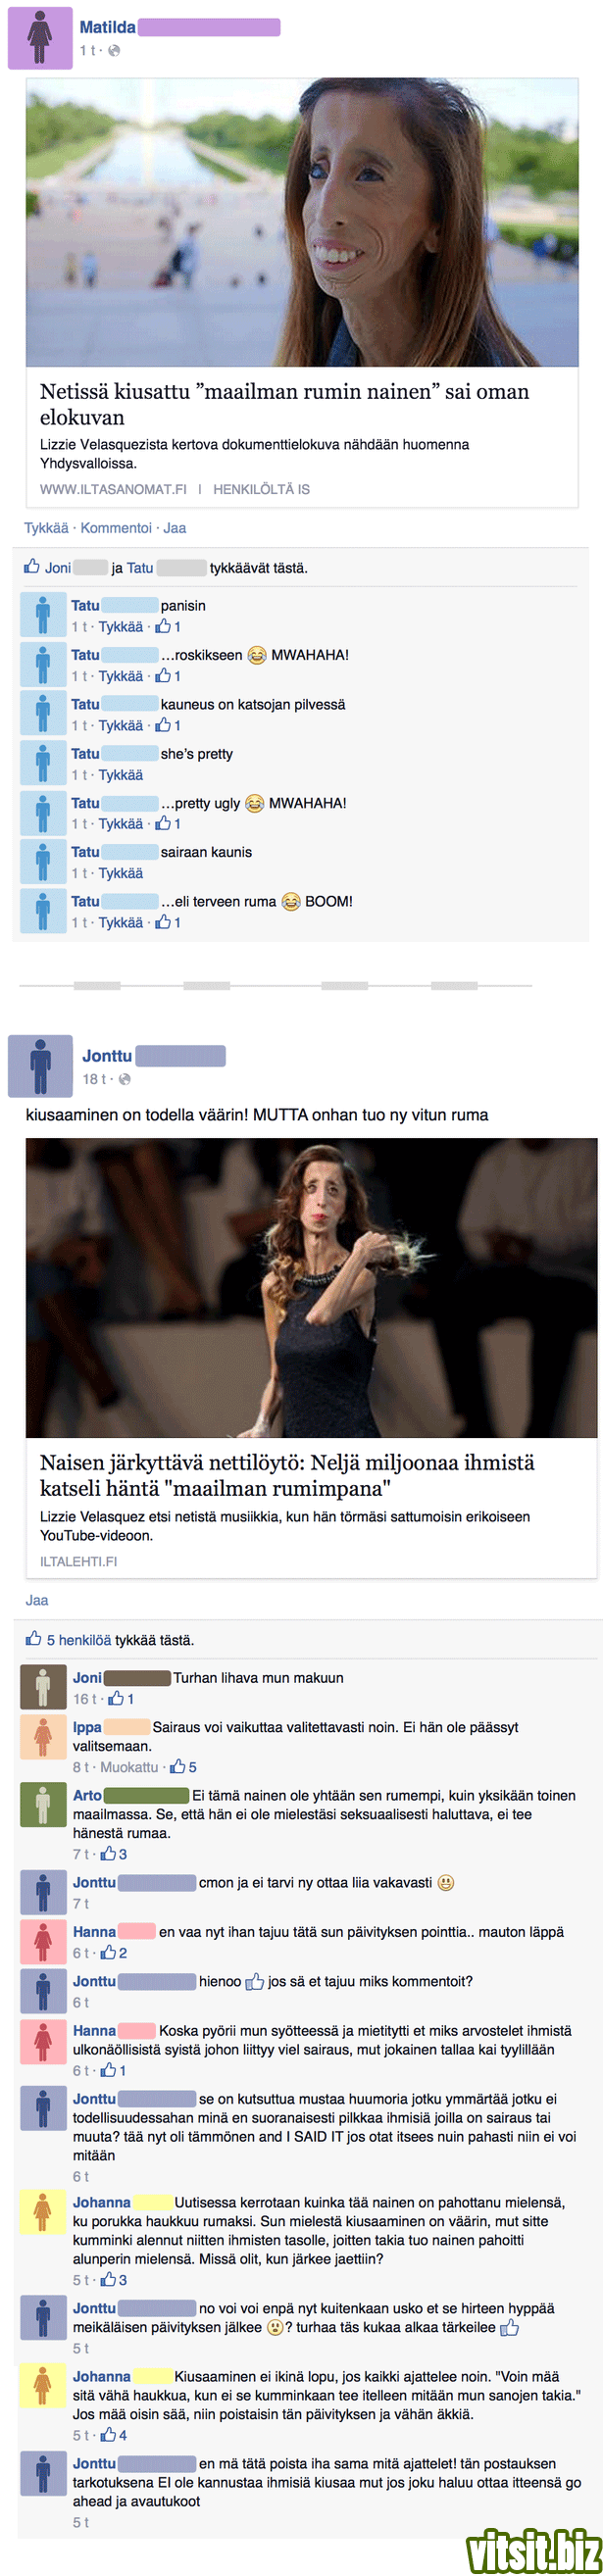Toggle Tykkää under Matilda's shared article
This screenshot has width=603, height=2576.
[x=46, y=528]
